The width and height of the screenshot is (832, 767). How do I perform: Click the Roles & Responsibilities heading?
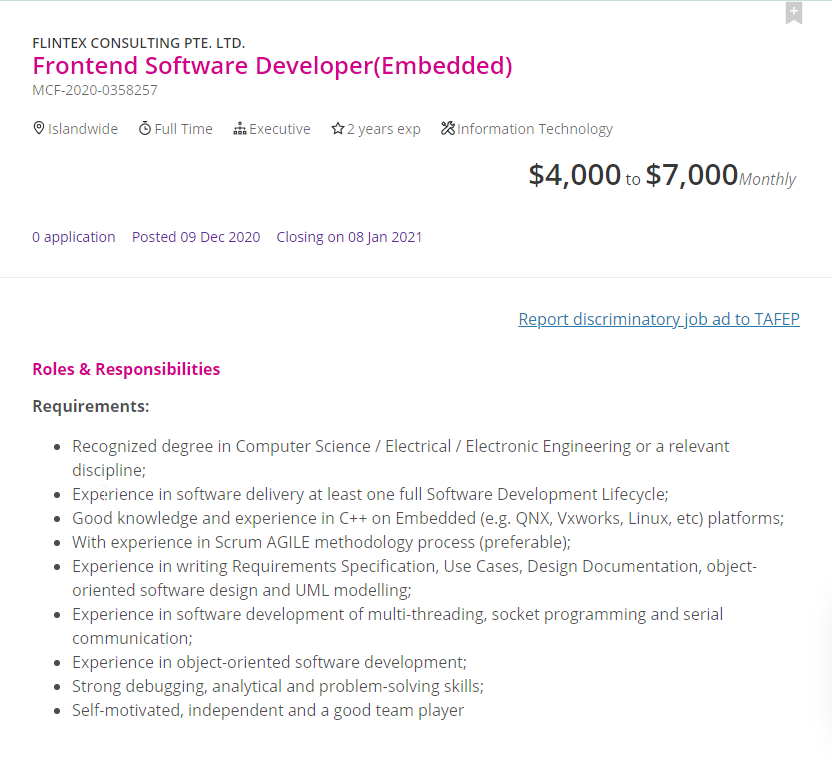coord(126,369)
